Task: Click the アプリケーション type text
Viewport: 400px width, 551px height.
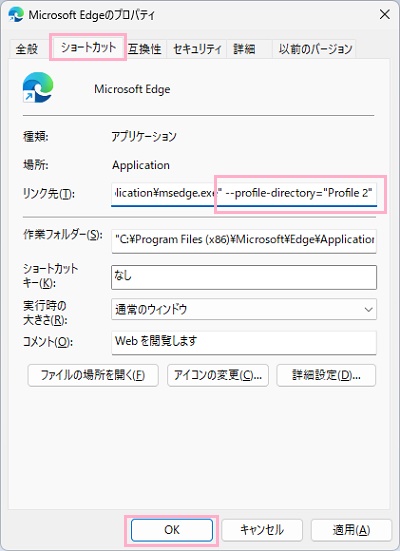Action: pyautogui.click(x=144, y=136)
